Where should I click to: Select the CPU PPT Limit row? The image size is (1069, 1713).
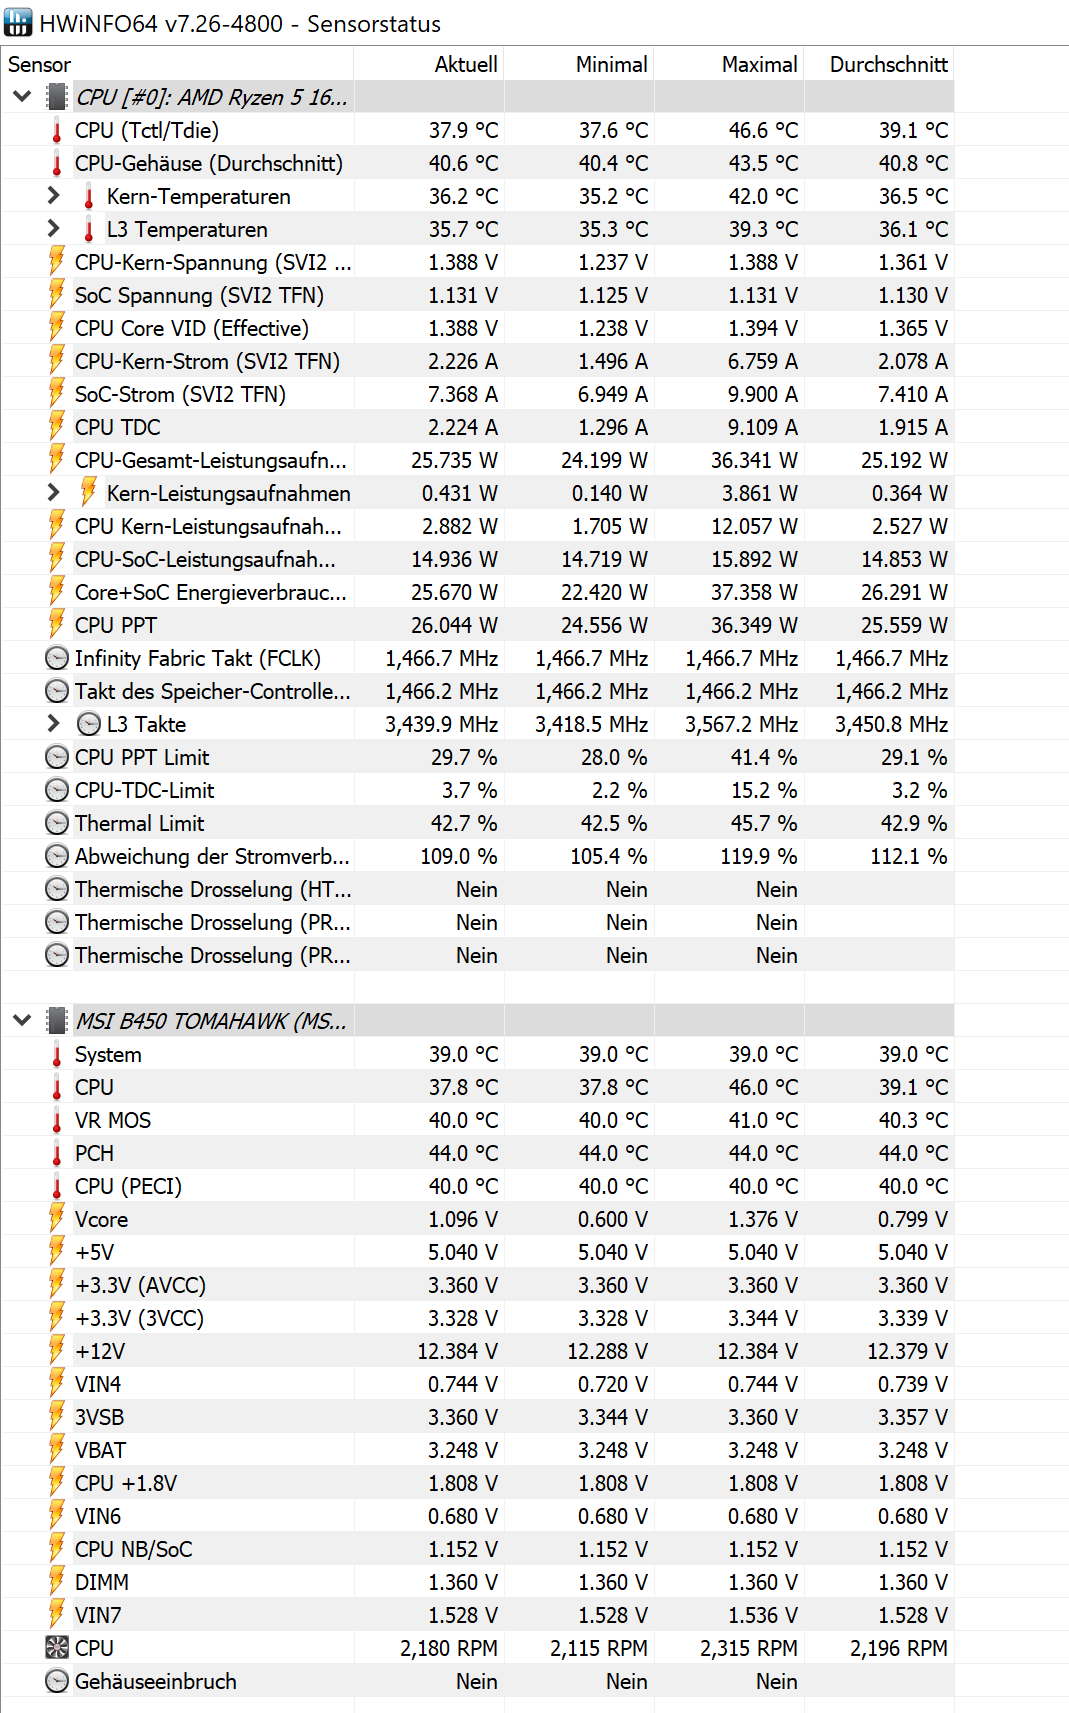[x=478, y=757]
